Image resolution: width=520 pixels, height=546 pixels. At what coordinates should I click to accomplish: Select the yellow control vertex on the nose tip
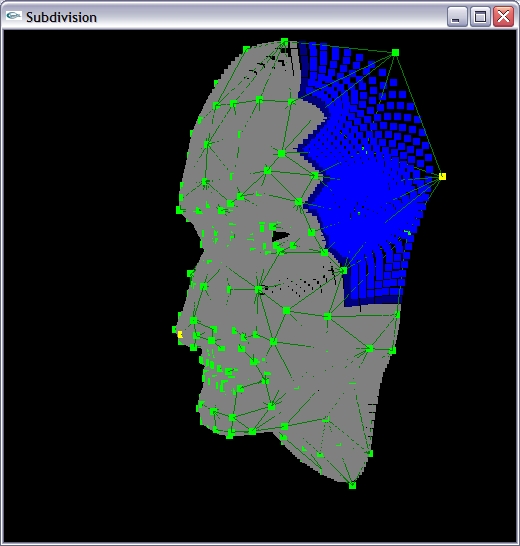(180, 335)
